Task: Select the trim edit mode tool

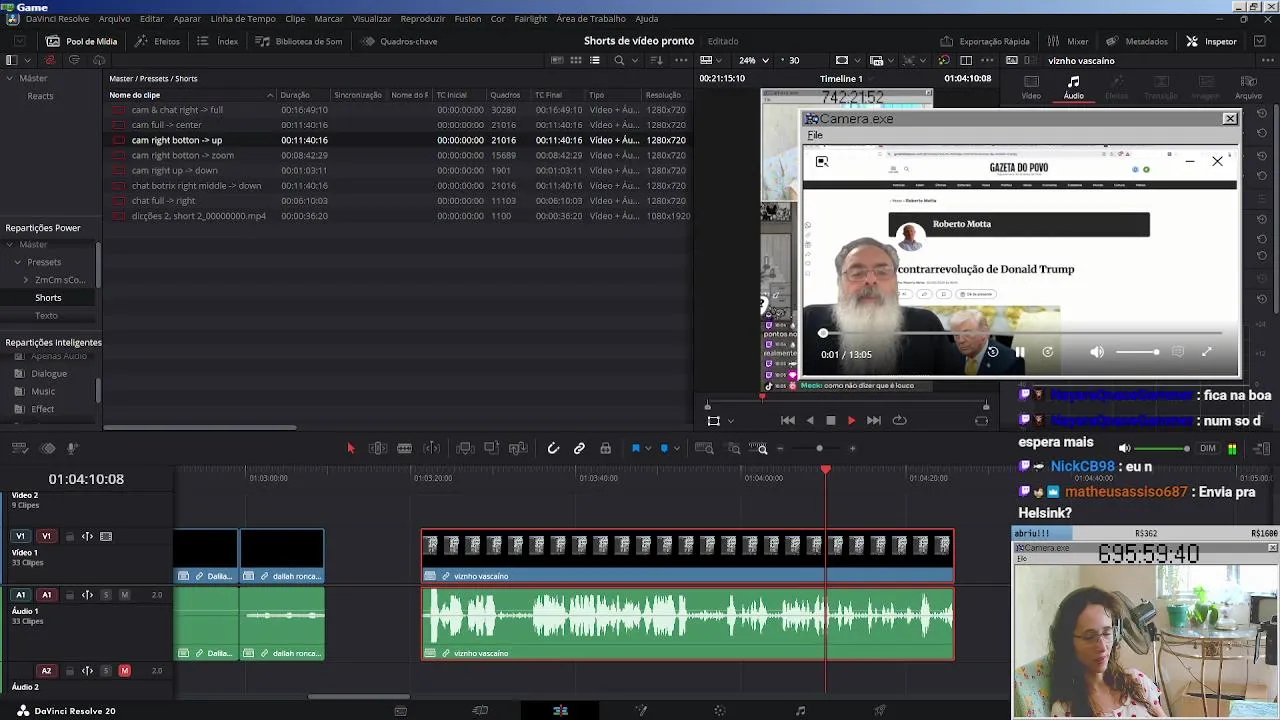Action: (x=378, y=448)
